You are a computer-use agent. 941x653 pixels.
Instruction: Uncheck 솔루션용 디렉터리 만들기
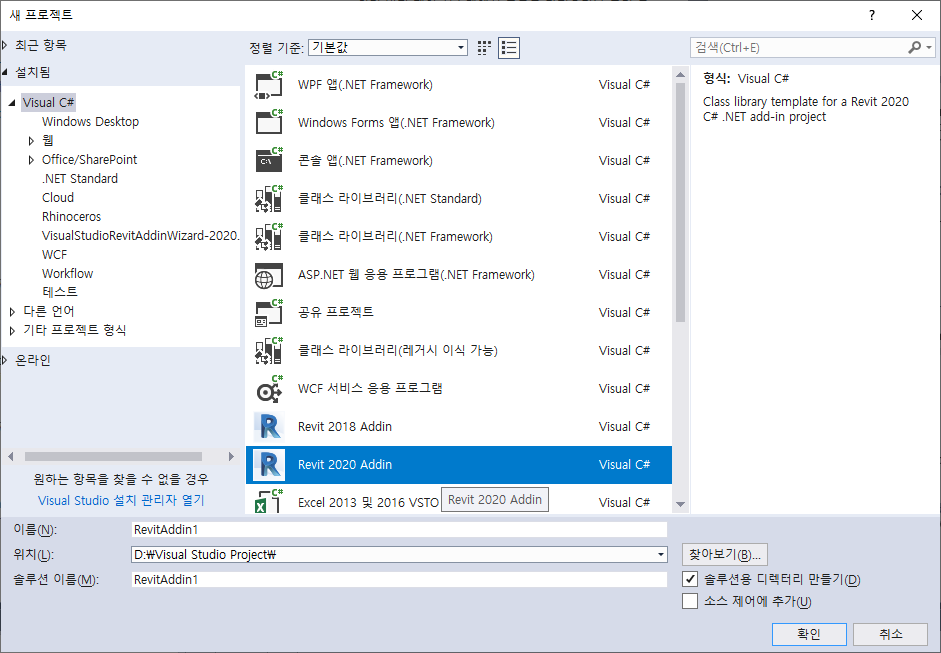coord(688,580)
